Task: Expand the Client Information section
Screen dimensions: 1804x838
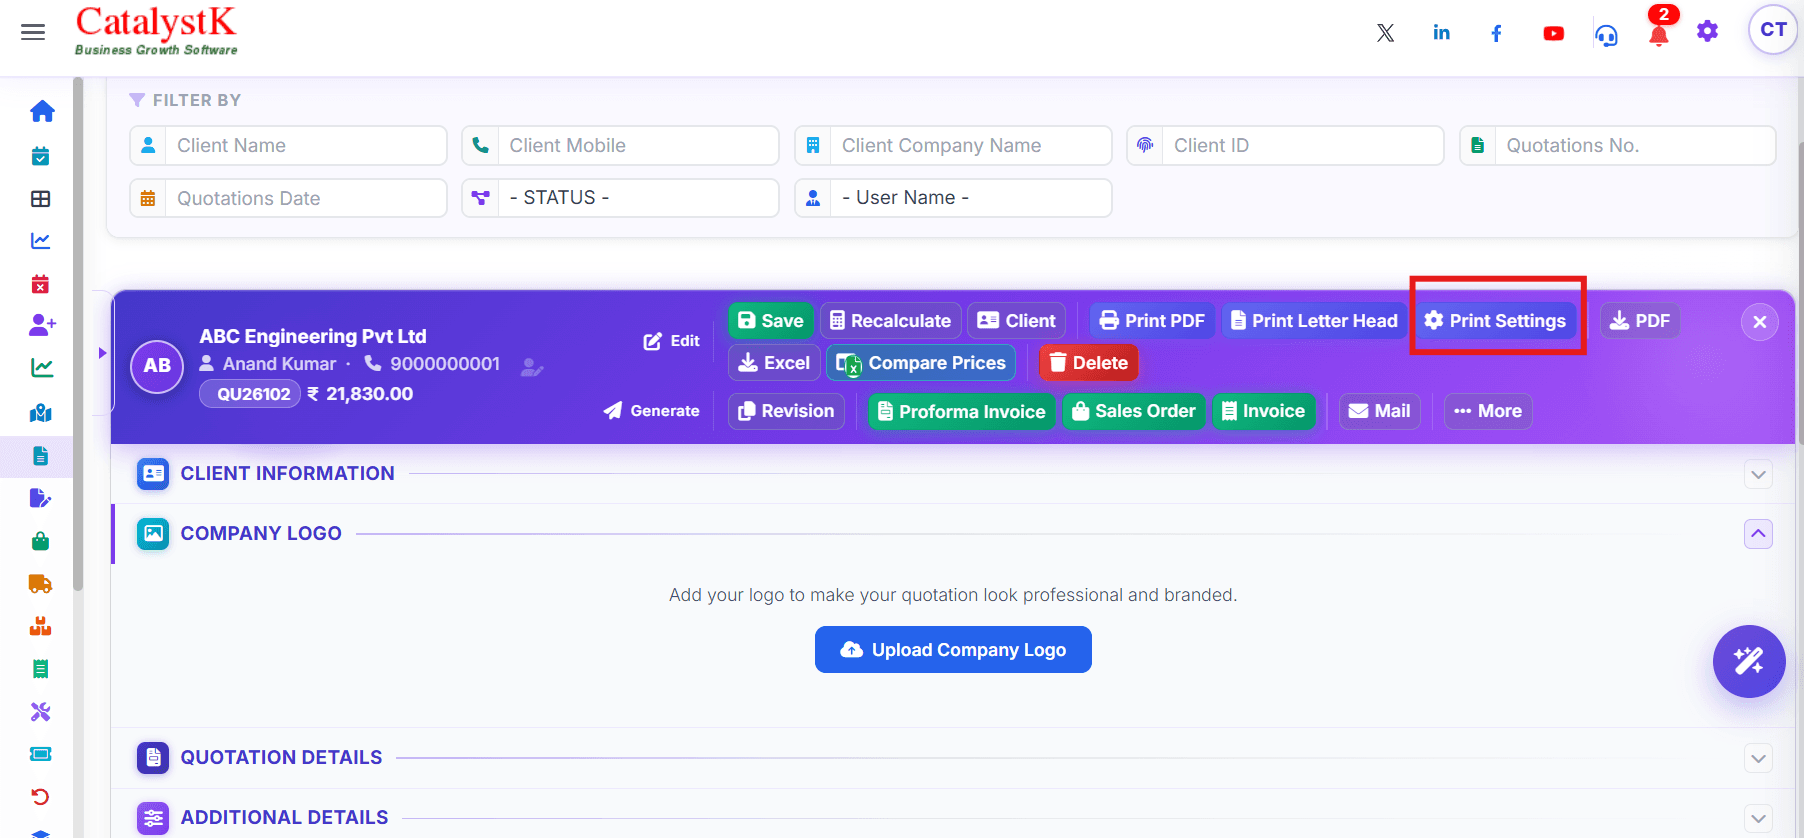Action: 1758,474
